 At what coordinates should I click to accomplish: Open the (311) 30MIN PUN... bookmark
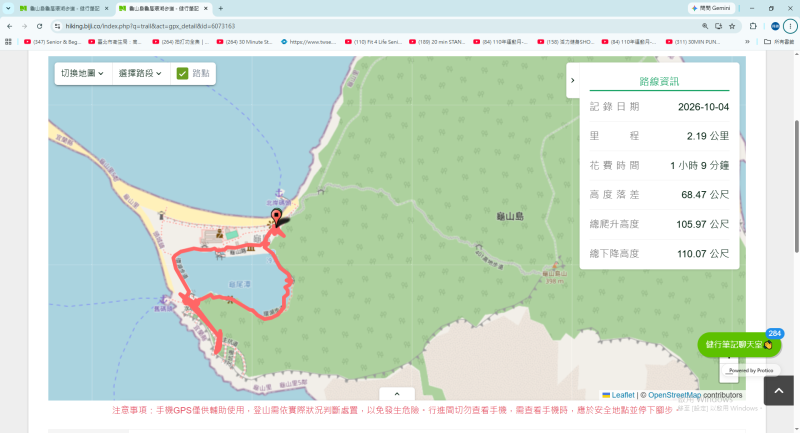[x=693, y=42]
